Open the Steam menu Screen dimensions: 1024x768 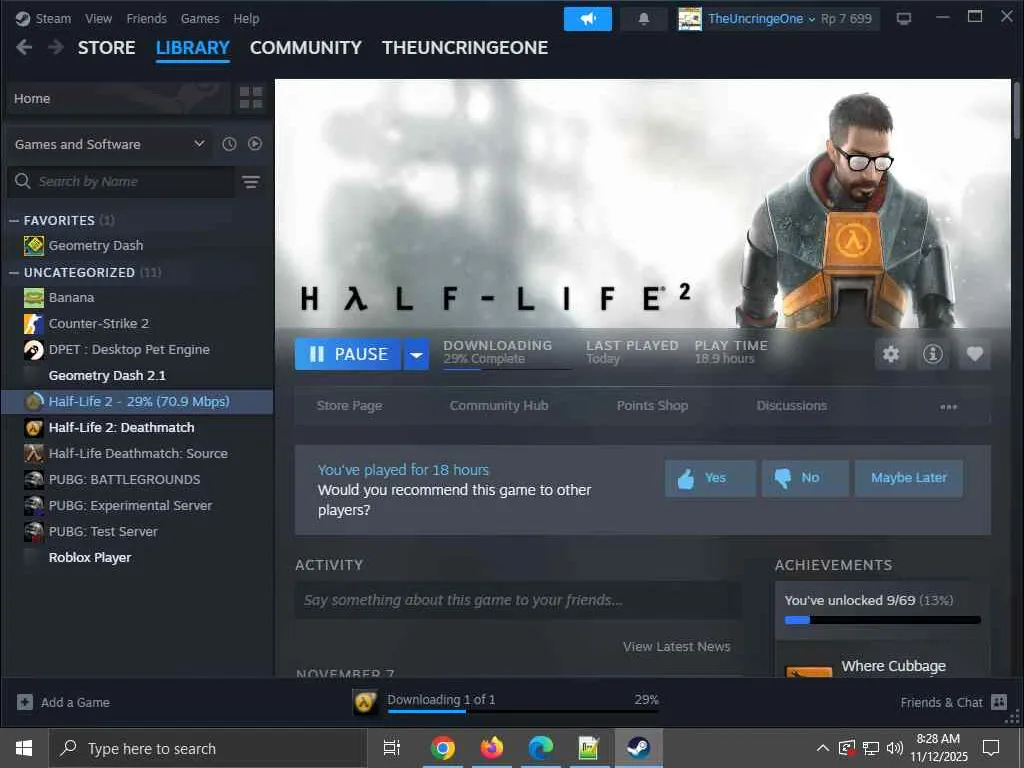coord(53,19)
